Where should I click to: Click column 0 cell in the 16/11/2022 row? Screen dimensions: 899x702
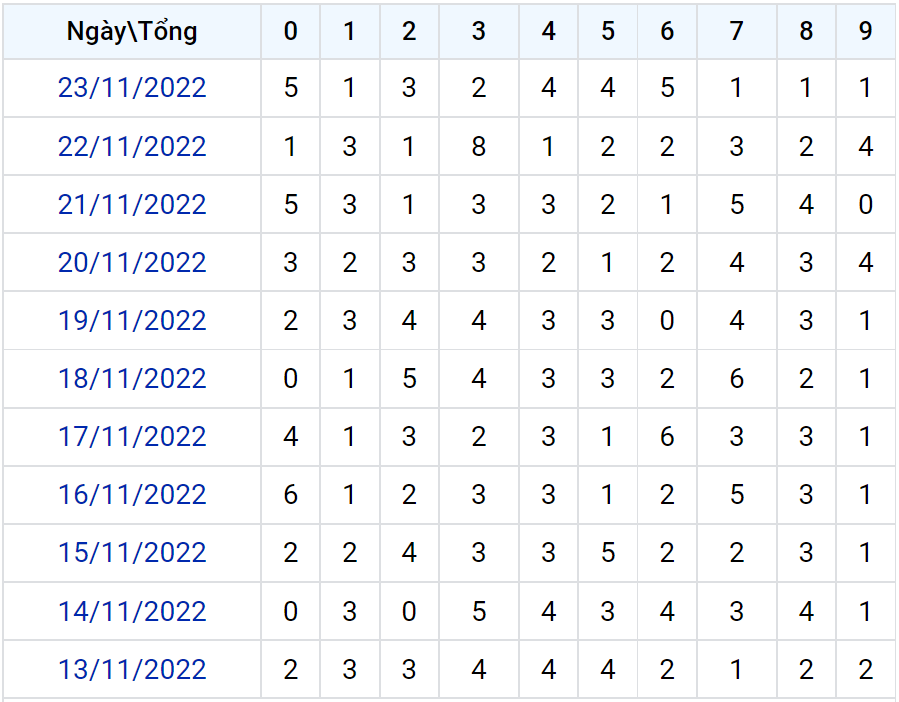click(291, 495)
